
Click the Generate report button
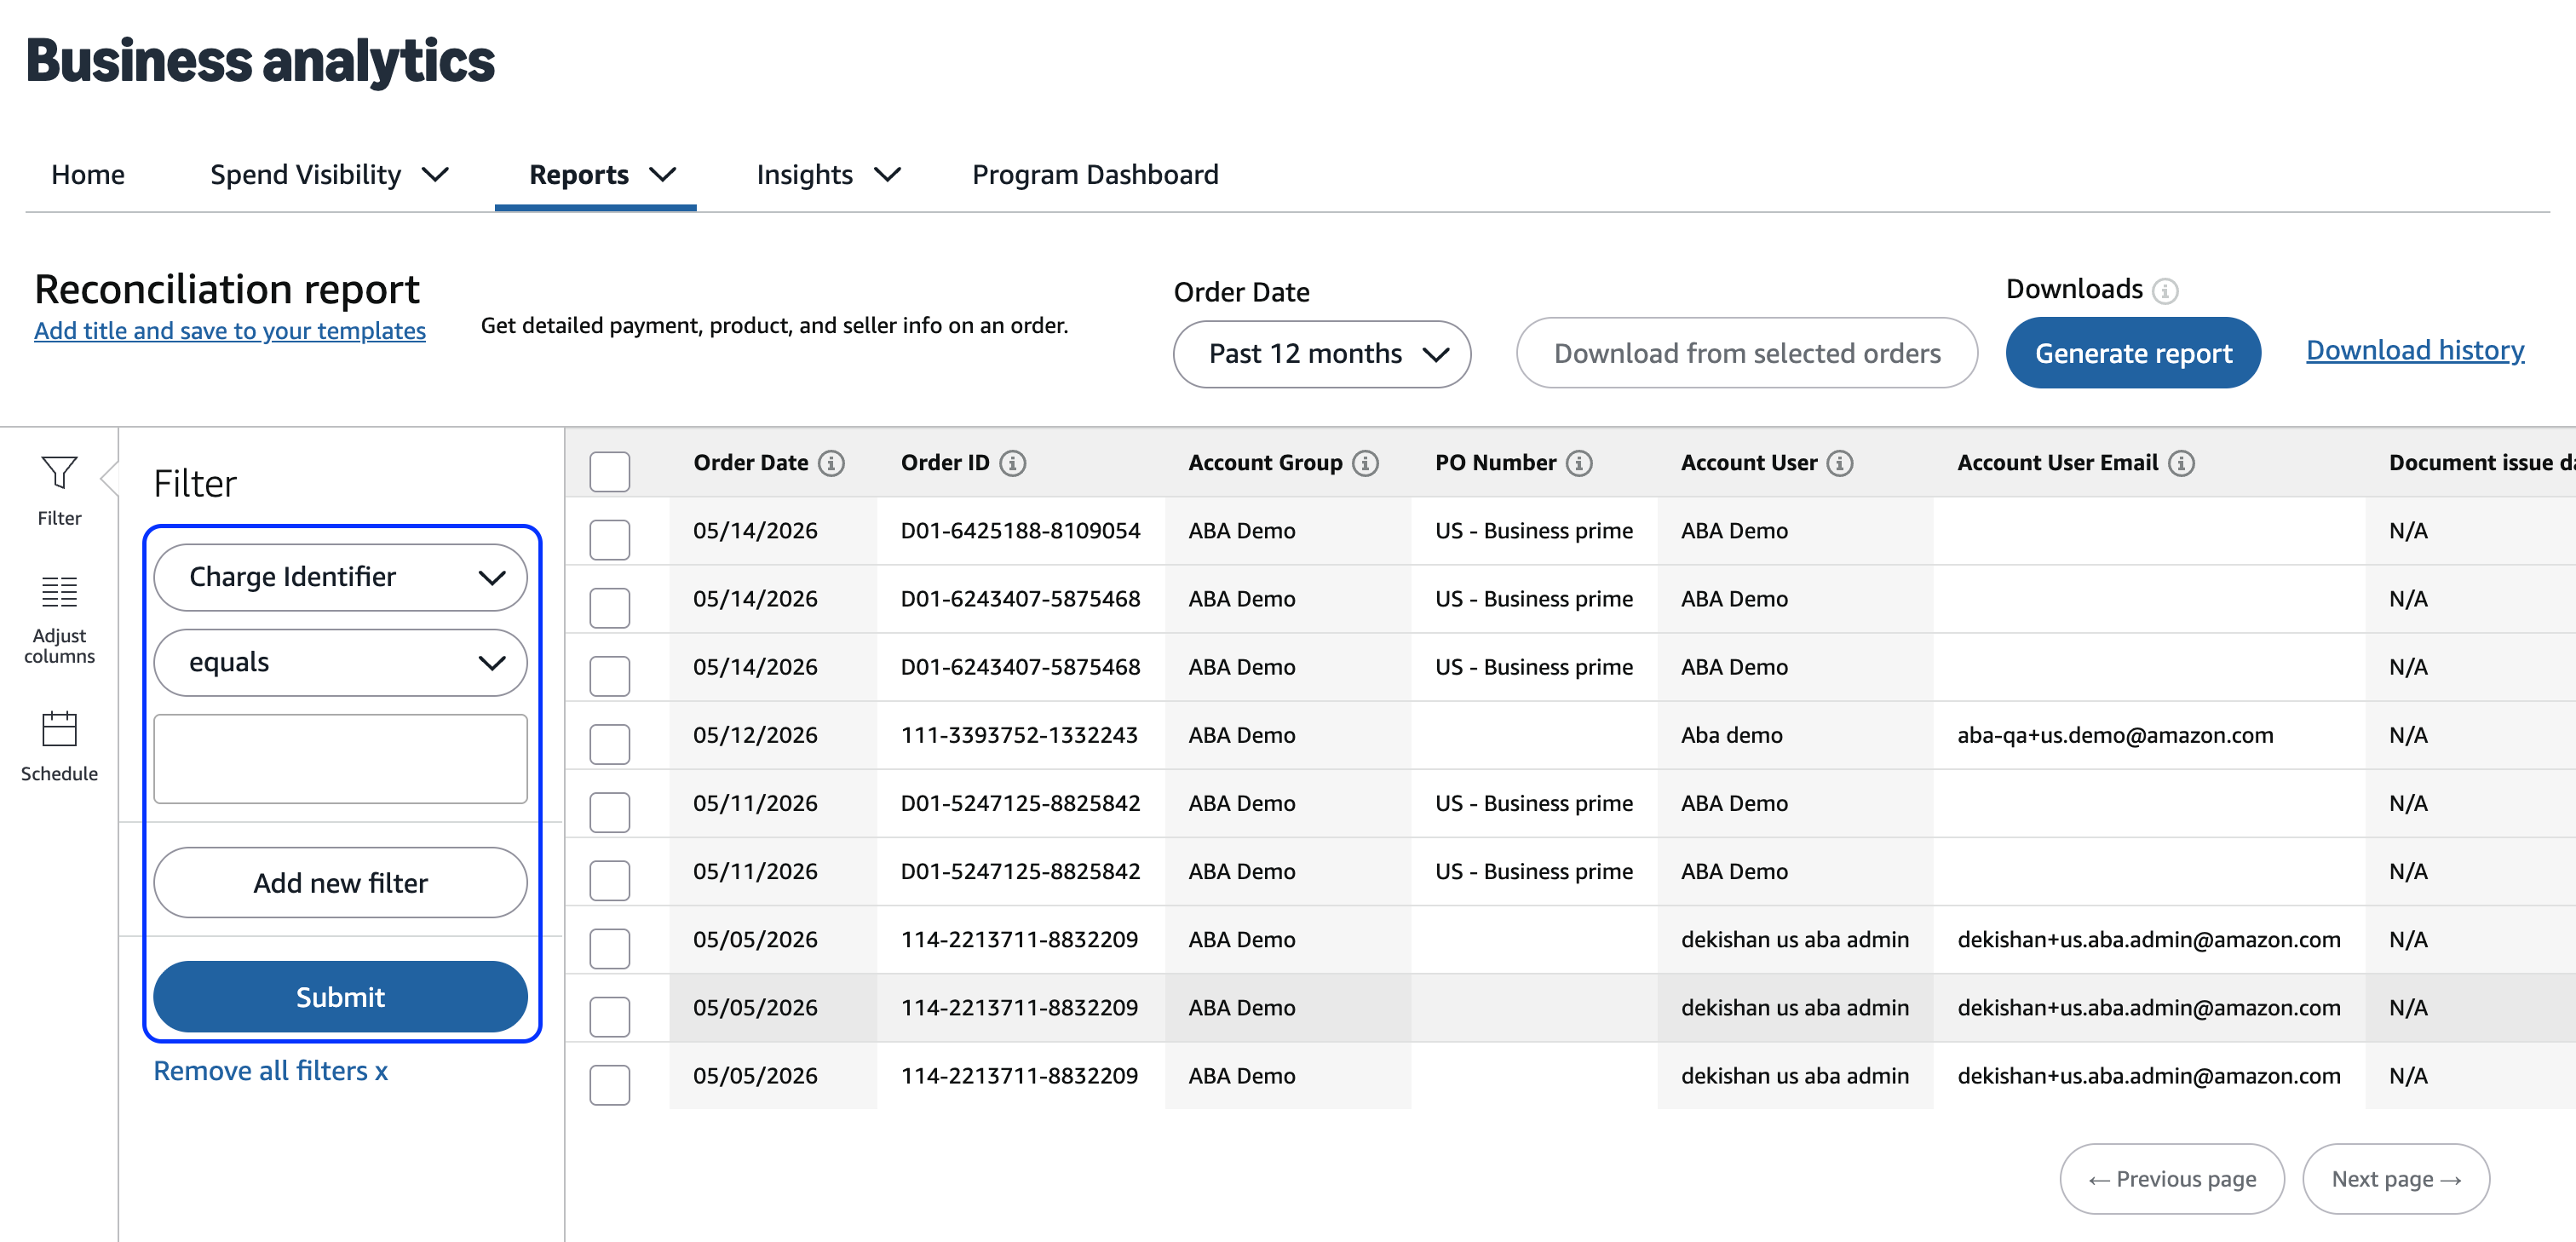coord(2133,353)
